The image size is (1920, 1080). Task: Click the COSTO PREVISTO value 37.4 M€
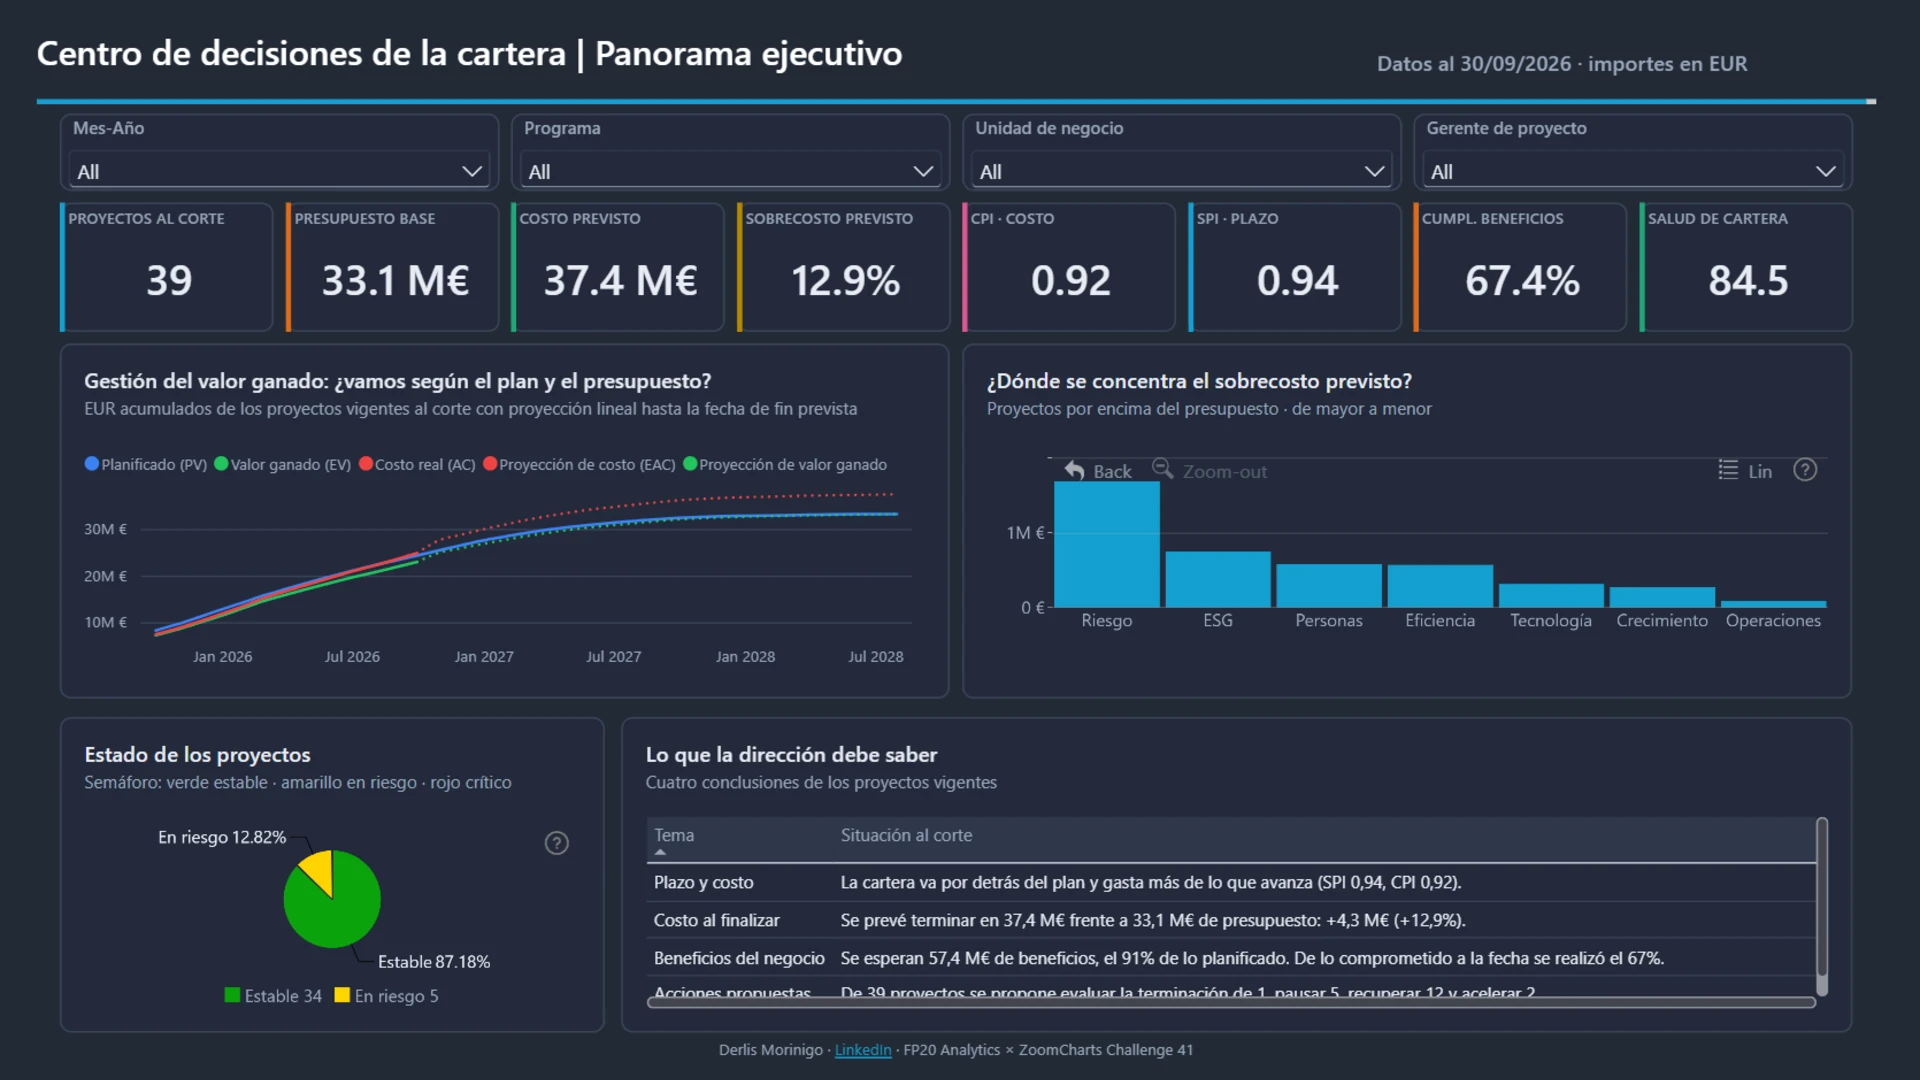(x=620, y=280)
